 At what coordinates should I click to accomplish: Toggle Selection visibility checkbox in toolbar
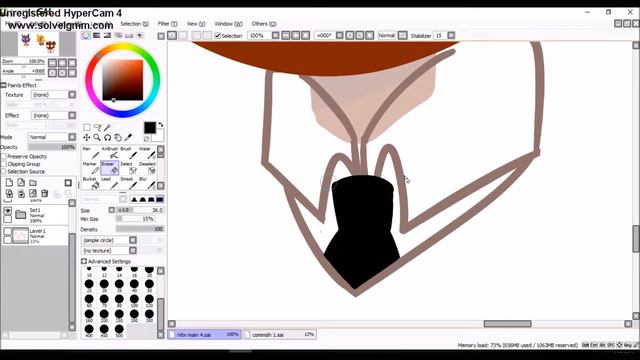[218, 36]
